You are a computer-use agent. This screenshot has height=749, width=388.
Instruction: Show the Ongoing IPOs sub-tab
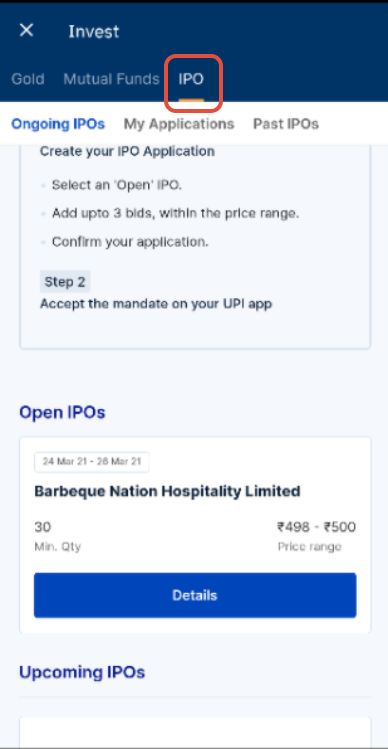pos(58,124)
